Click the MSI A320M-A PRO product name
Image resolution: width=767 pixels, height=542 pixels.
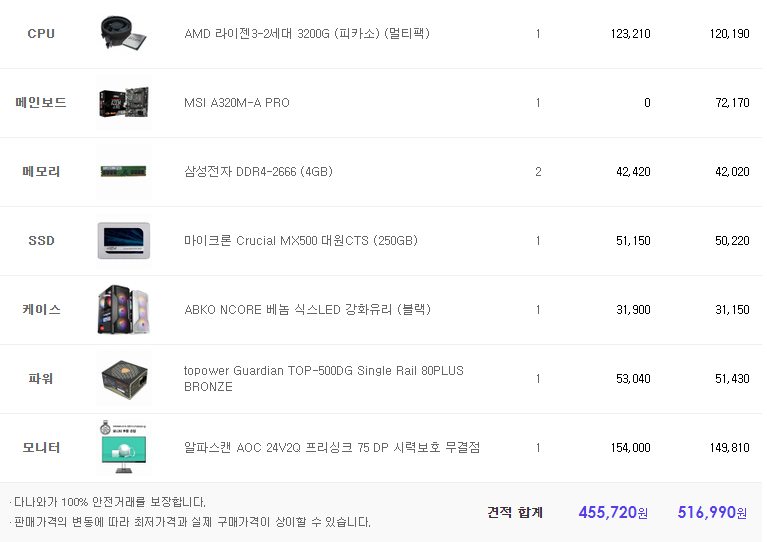click(237, 103)
